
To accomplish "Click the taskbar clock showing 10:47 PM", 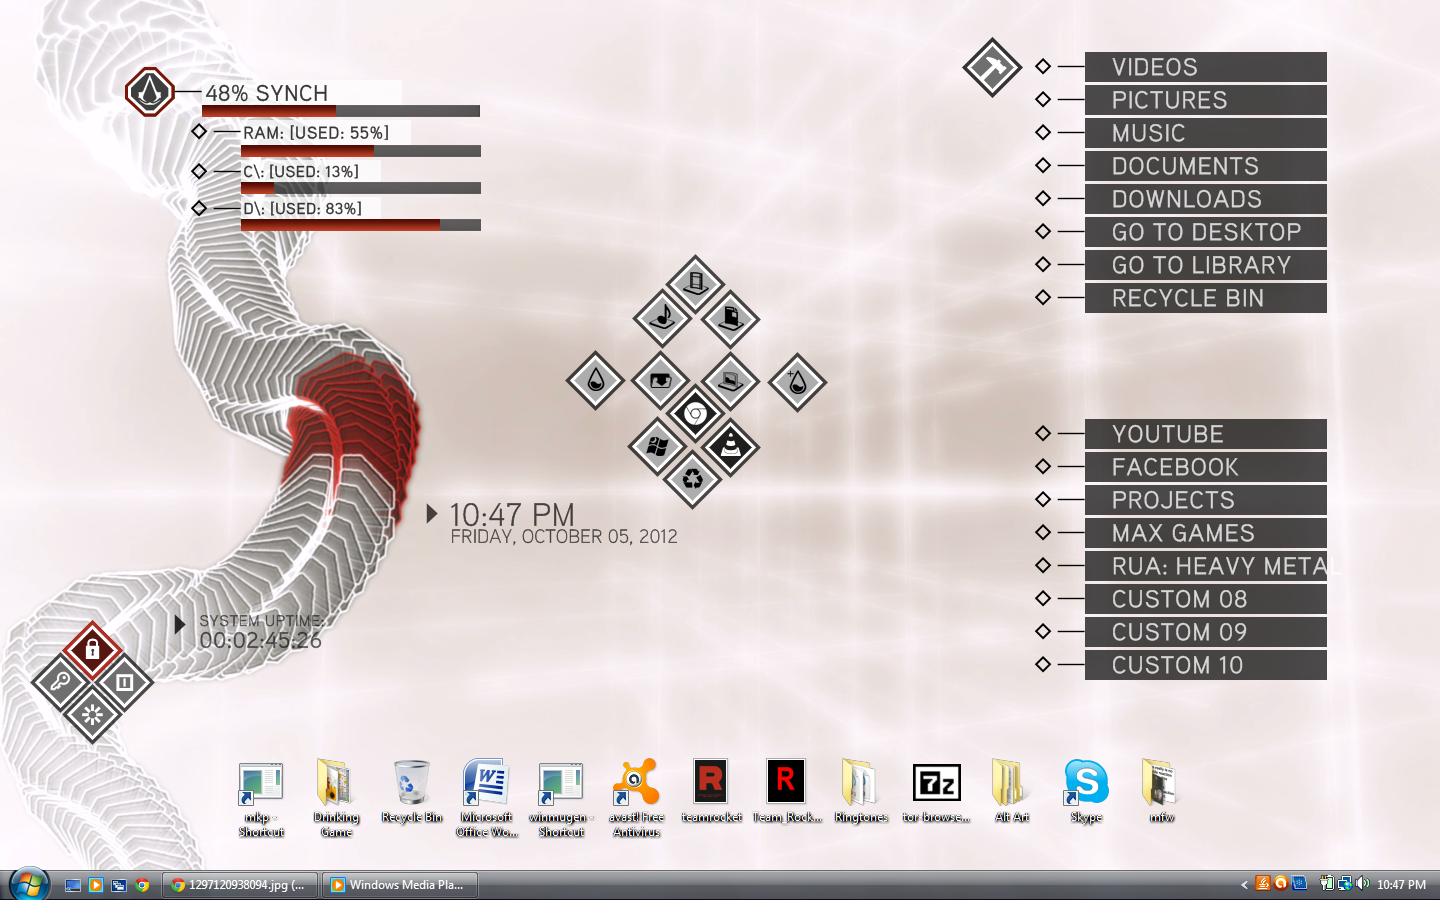I will pyautogui.click(x=1401, y=885).
